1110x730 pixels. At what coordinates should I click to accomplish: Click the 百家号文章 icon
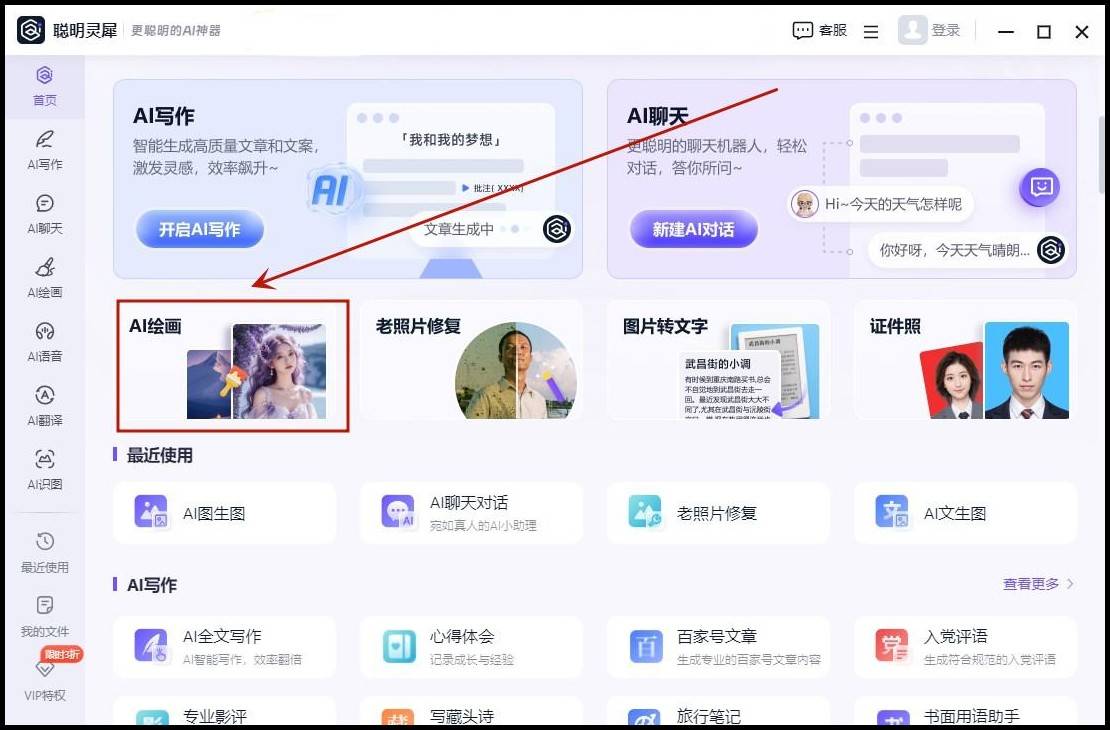645,646
